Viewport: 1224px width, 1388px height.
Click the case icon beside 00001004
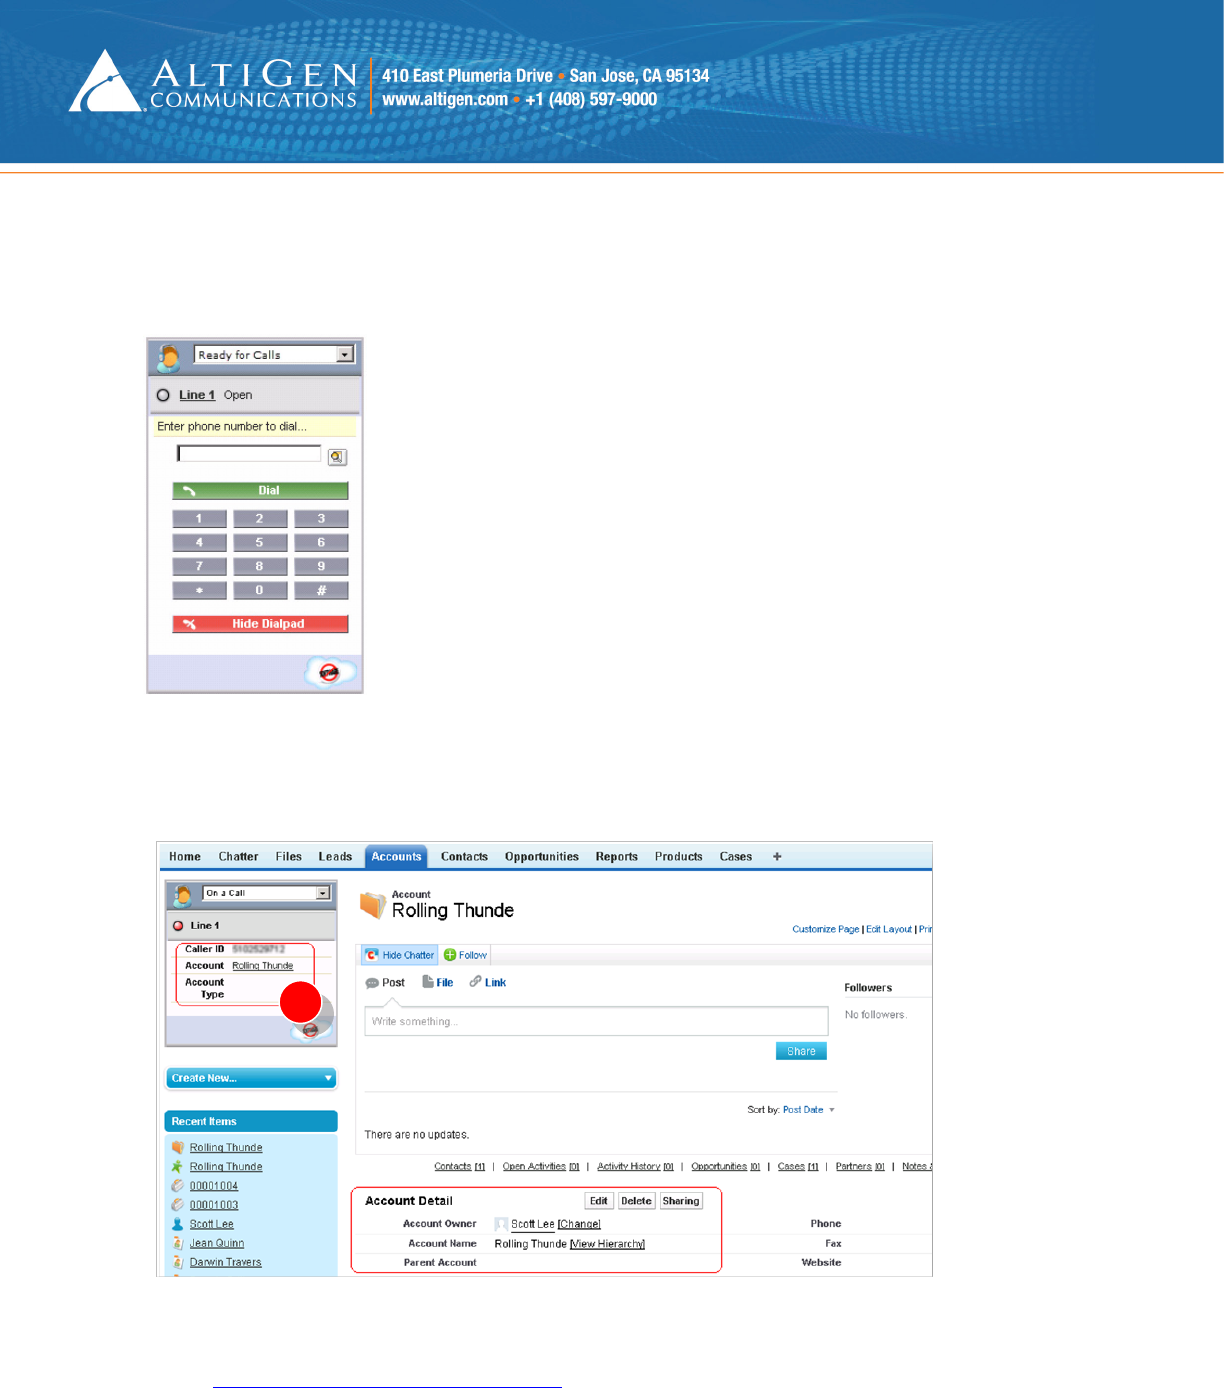[x=178, y=1185]
